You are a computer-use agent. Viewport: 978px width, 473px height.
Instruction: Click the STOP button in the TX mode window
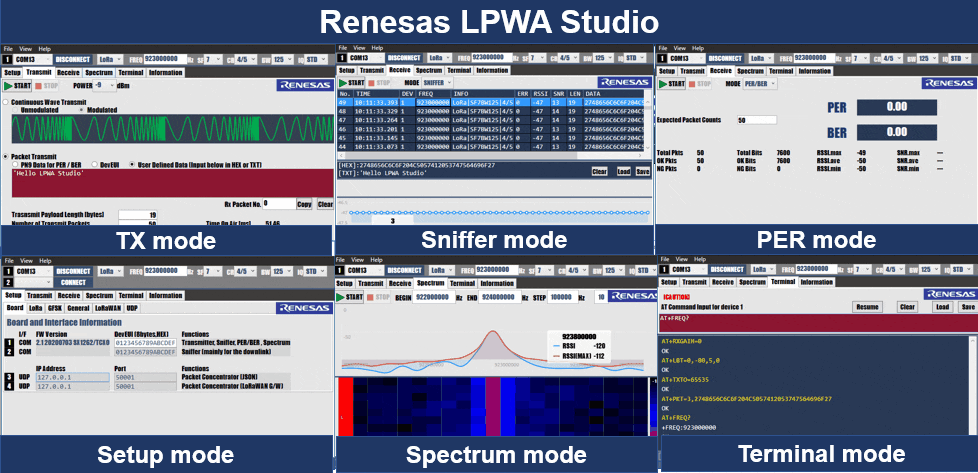[46, 85]
